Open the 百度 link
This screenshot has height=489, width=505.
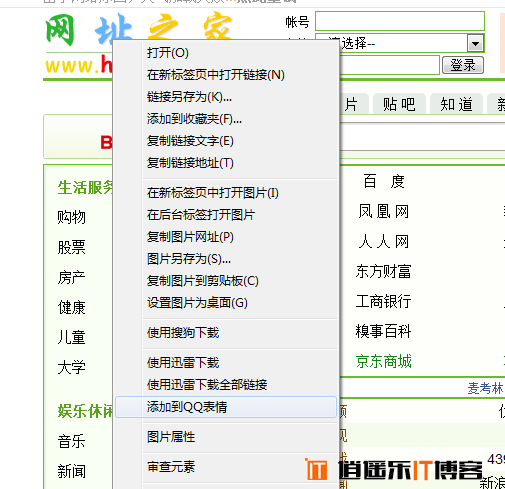[384, 182]
